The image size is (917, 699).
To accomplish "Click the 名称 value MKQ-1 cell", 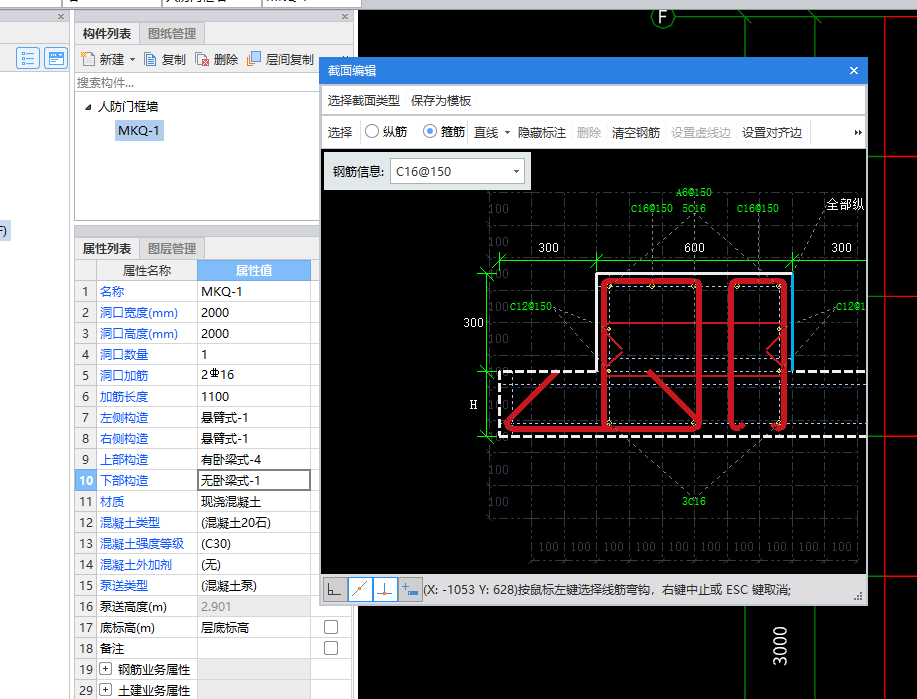I will point(254,291).
